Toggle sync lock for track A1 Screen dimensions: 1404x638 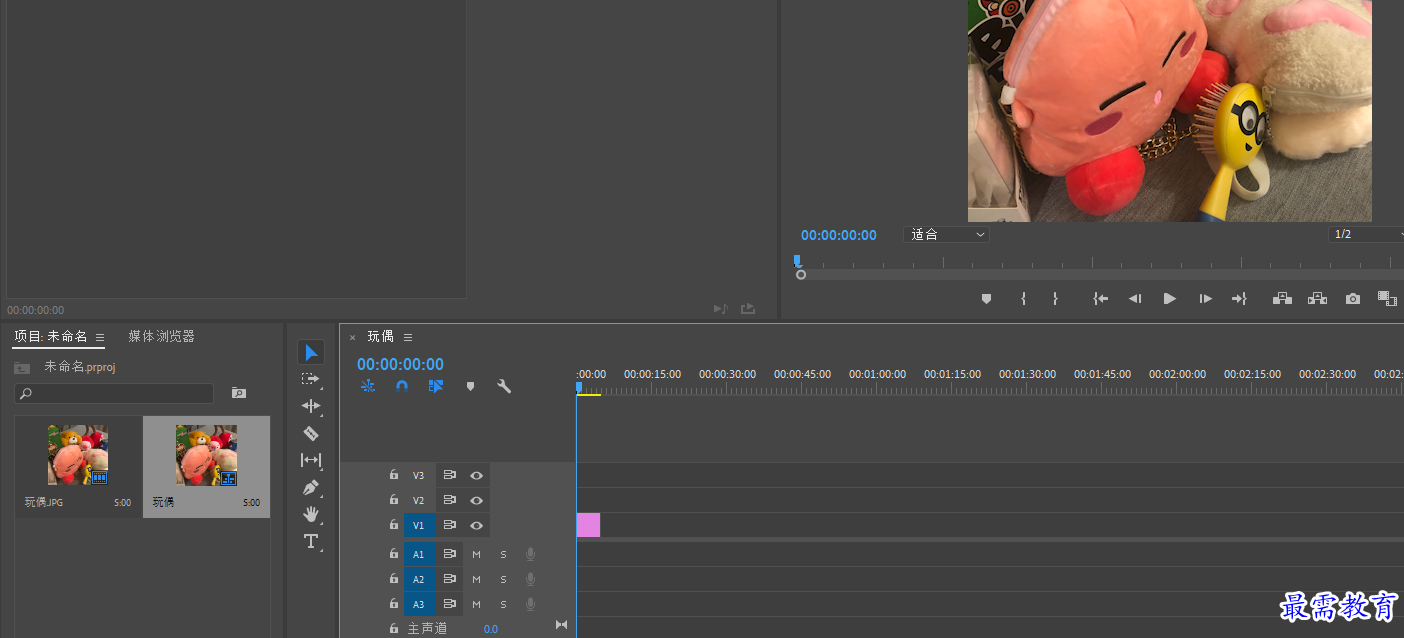tap(450, 554)
